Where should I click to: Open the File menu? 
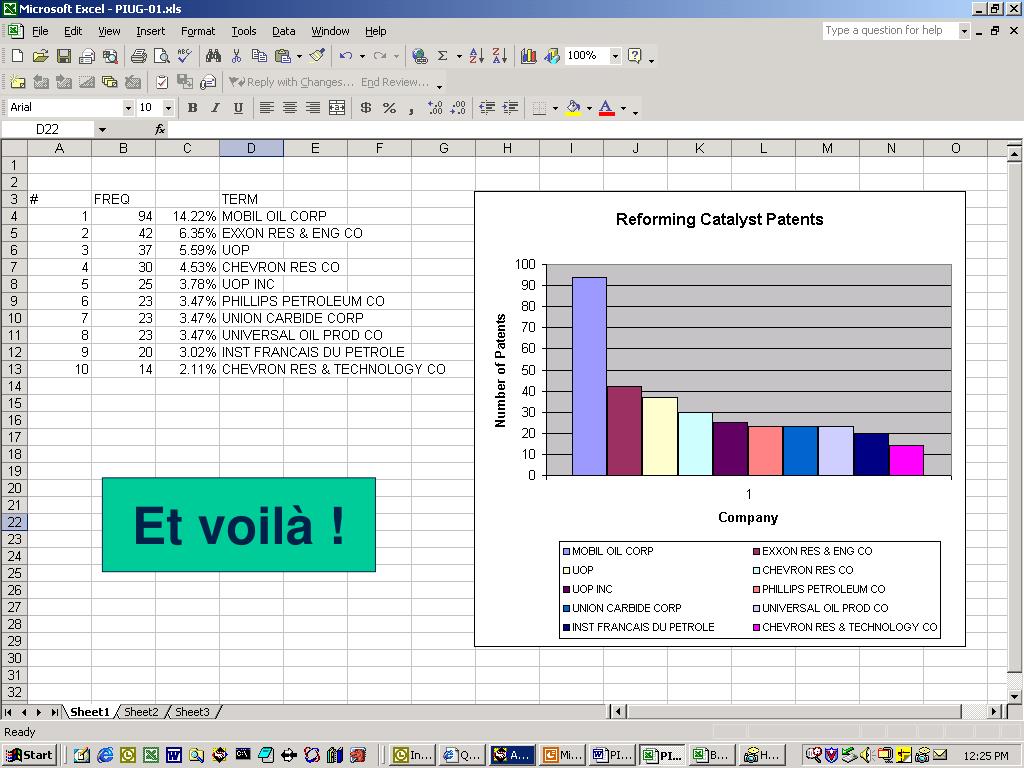[40, 31]
